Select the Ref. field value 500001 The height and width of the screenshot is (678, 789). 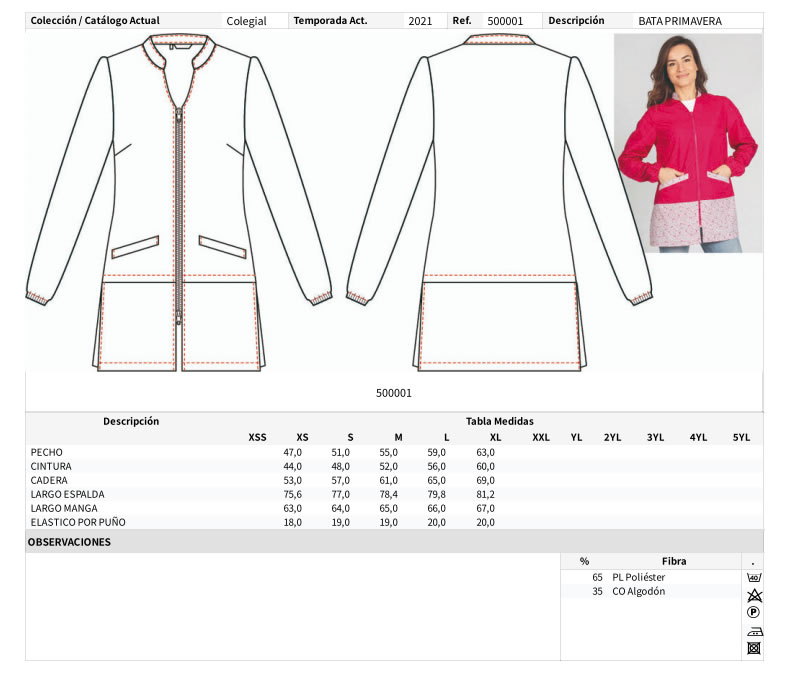(x=505, y=21)
